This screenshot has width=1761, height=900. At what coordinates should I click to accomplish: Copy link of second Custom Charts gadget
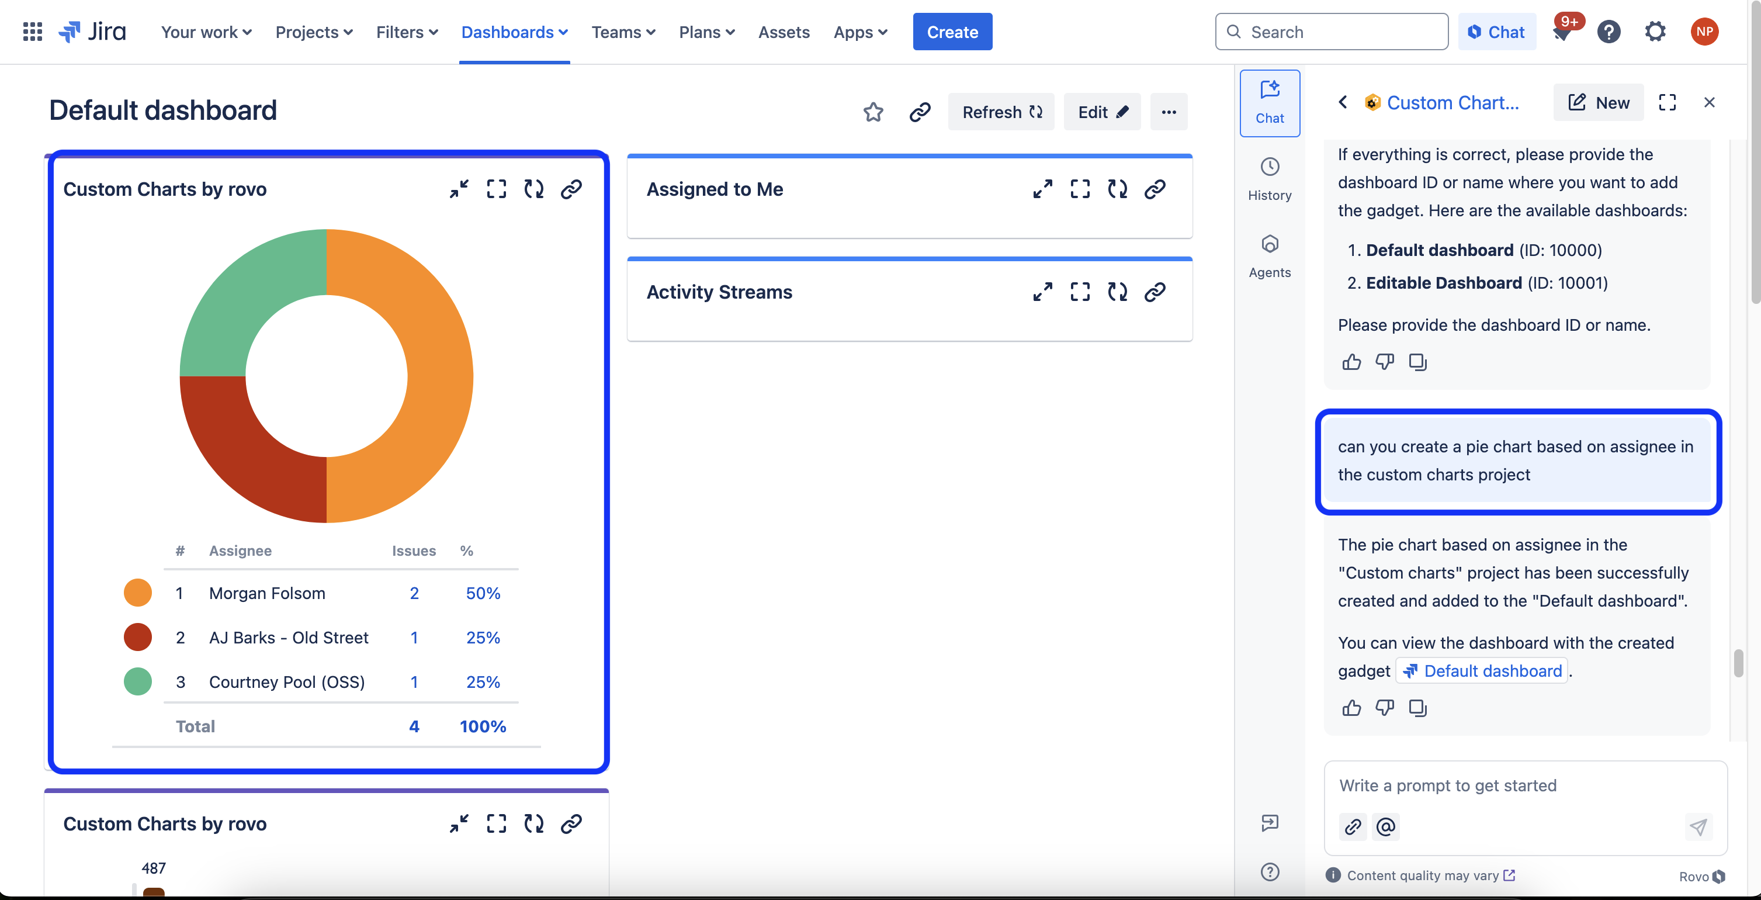point(571,824)
